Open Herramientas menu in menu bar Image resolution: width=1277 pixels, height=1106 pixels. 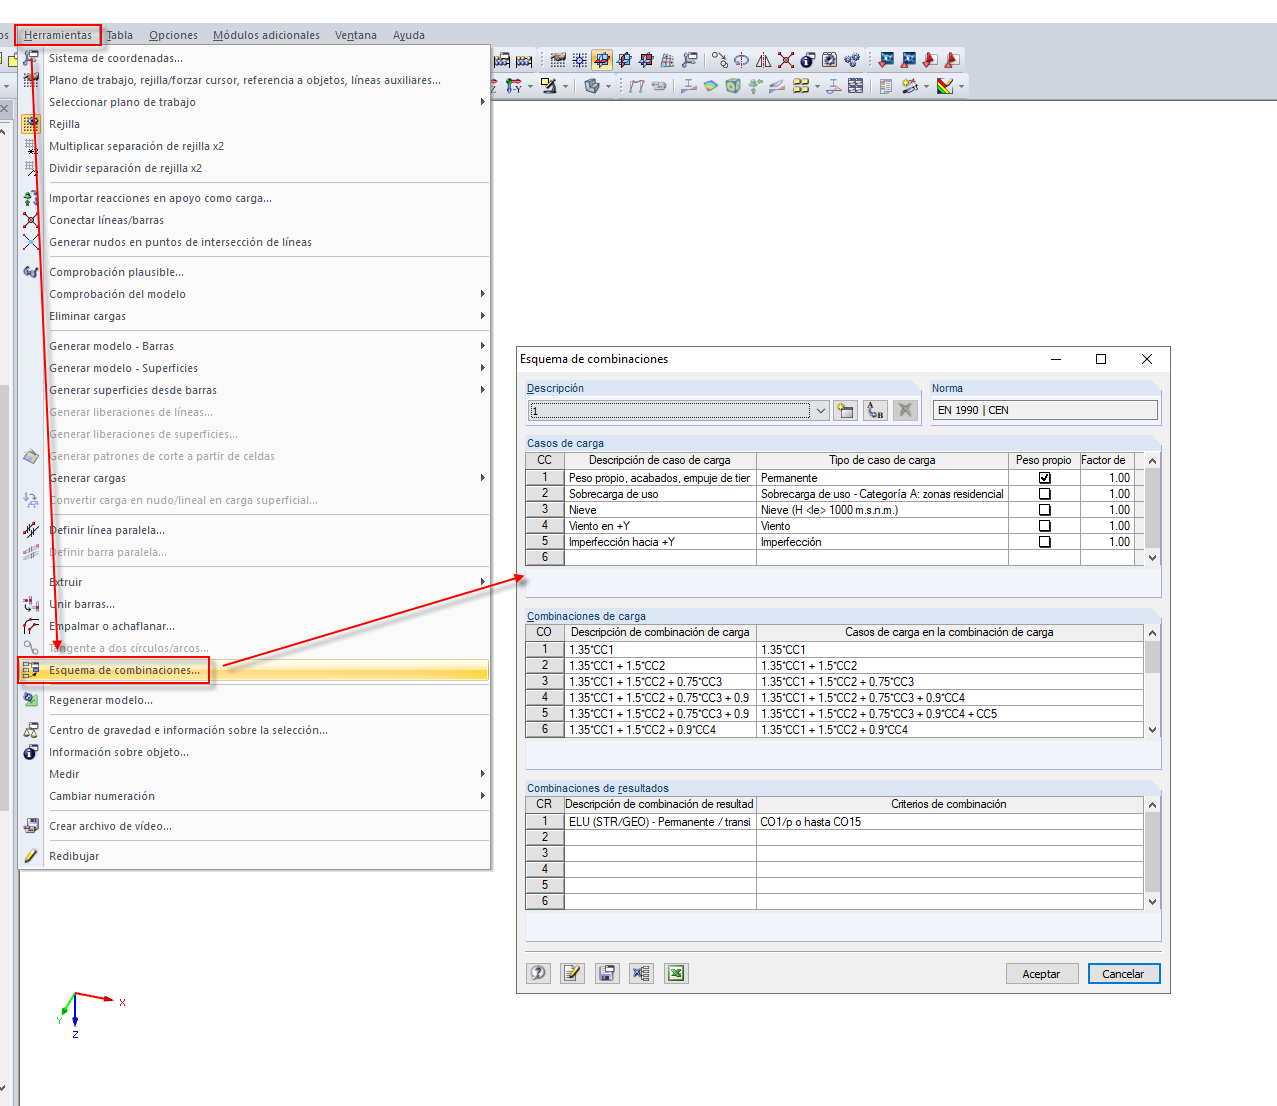click(x=58, y=35)
